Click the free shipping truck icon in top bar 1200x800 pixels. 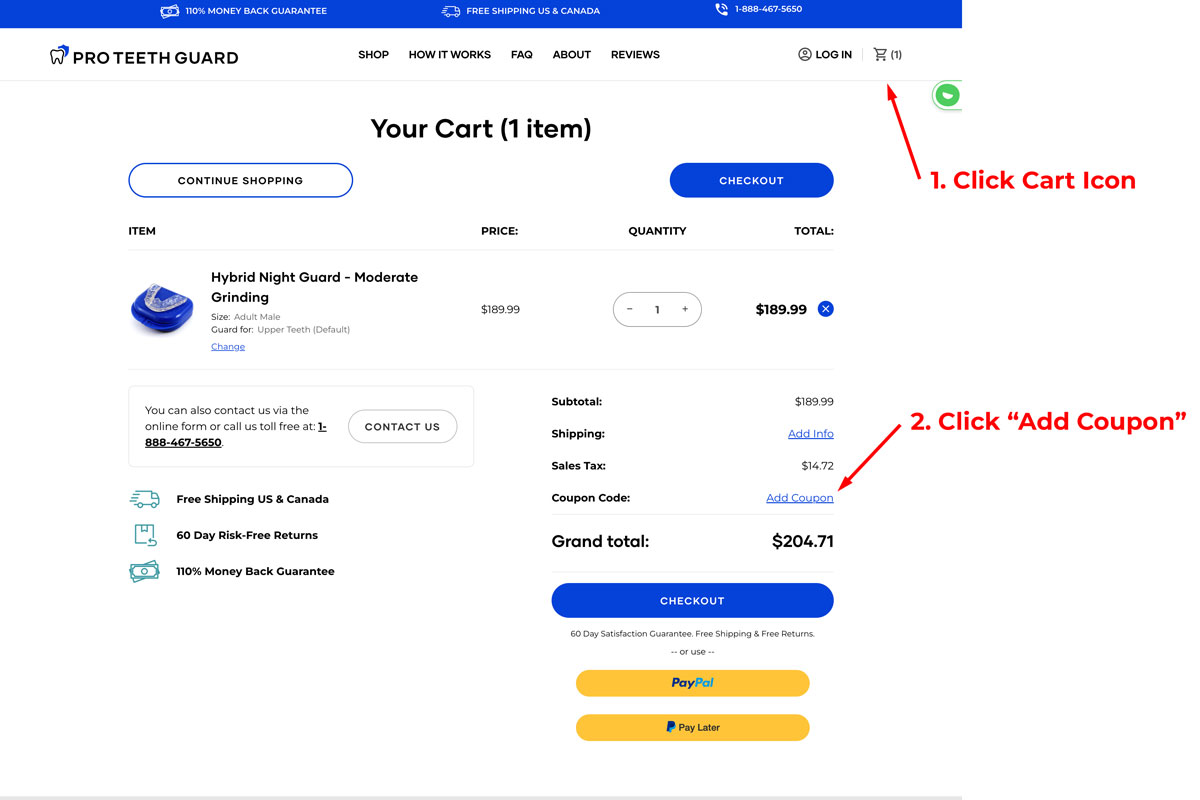[x=451, y=11]
